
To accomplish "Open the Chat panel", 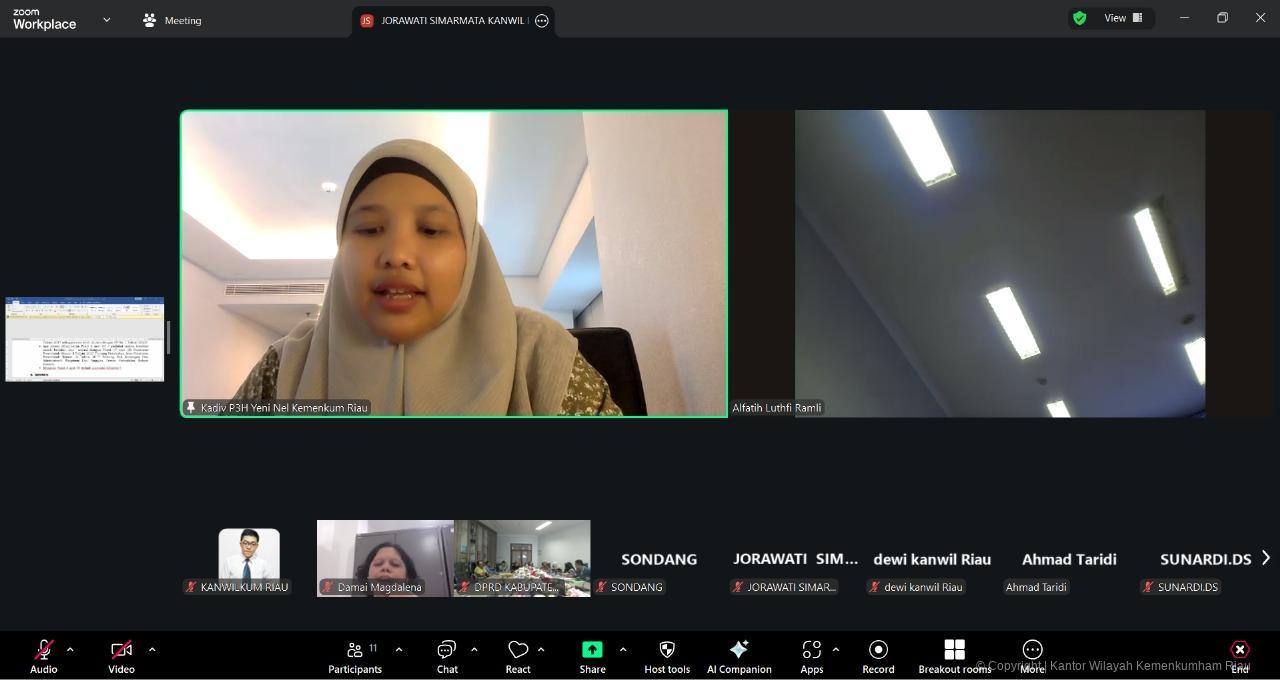I will [447, 655].
